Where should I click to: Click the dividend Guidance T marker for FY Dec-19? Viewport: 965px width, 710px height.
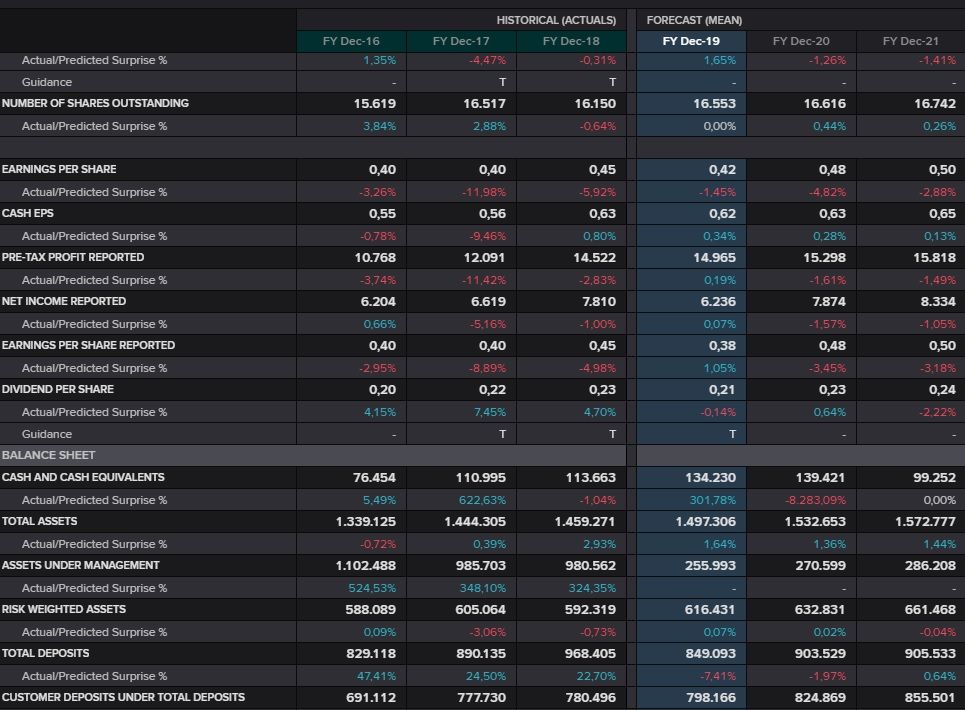732,434
